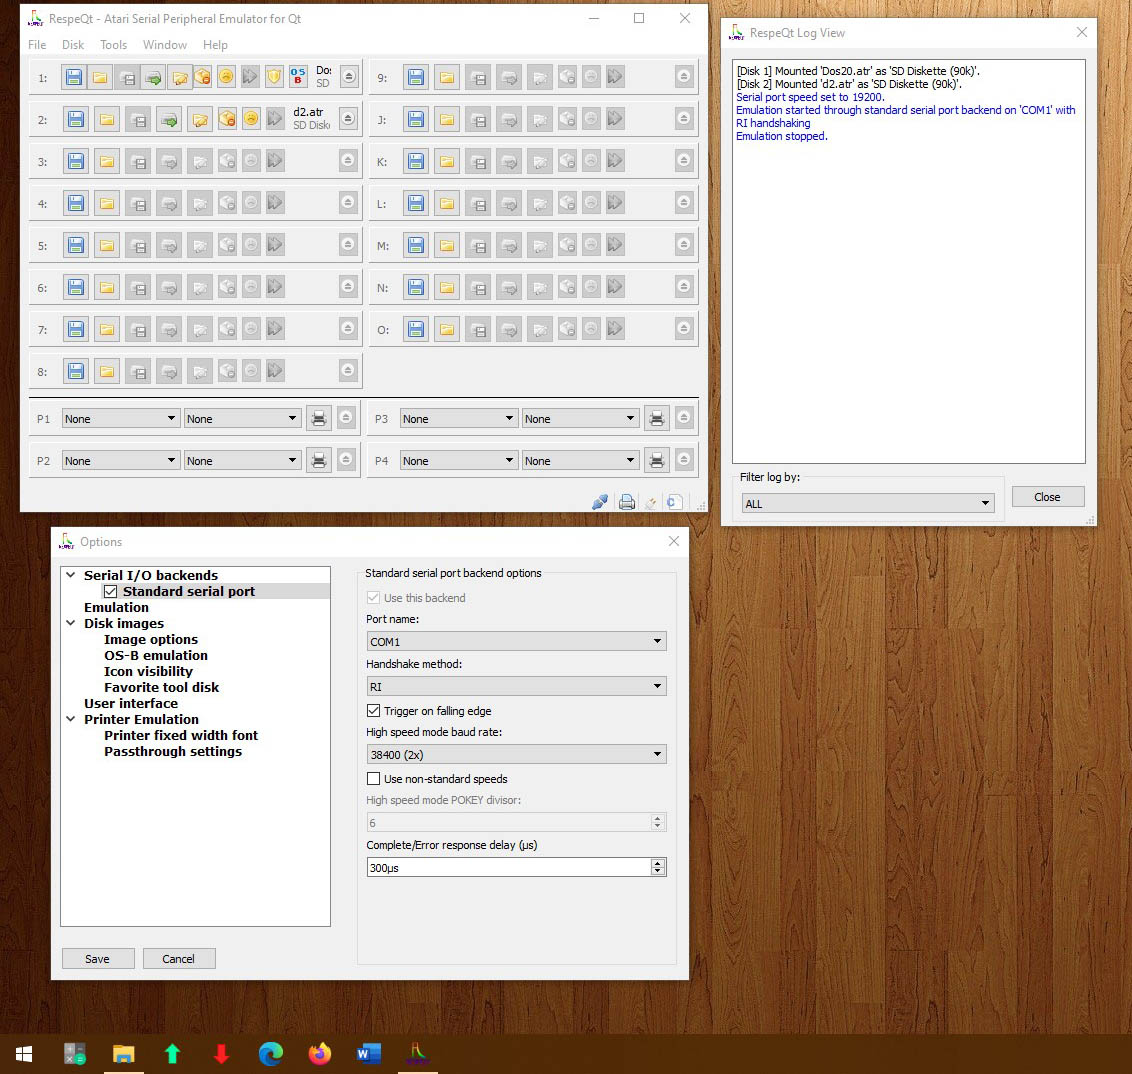The height and width of the screenshot is (1074, 1132).
Task: Click the edit folder pencil icon on drive 1
Action: [180, 77]
